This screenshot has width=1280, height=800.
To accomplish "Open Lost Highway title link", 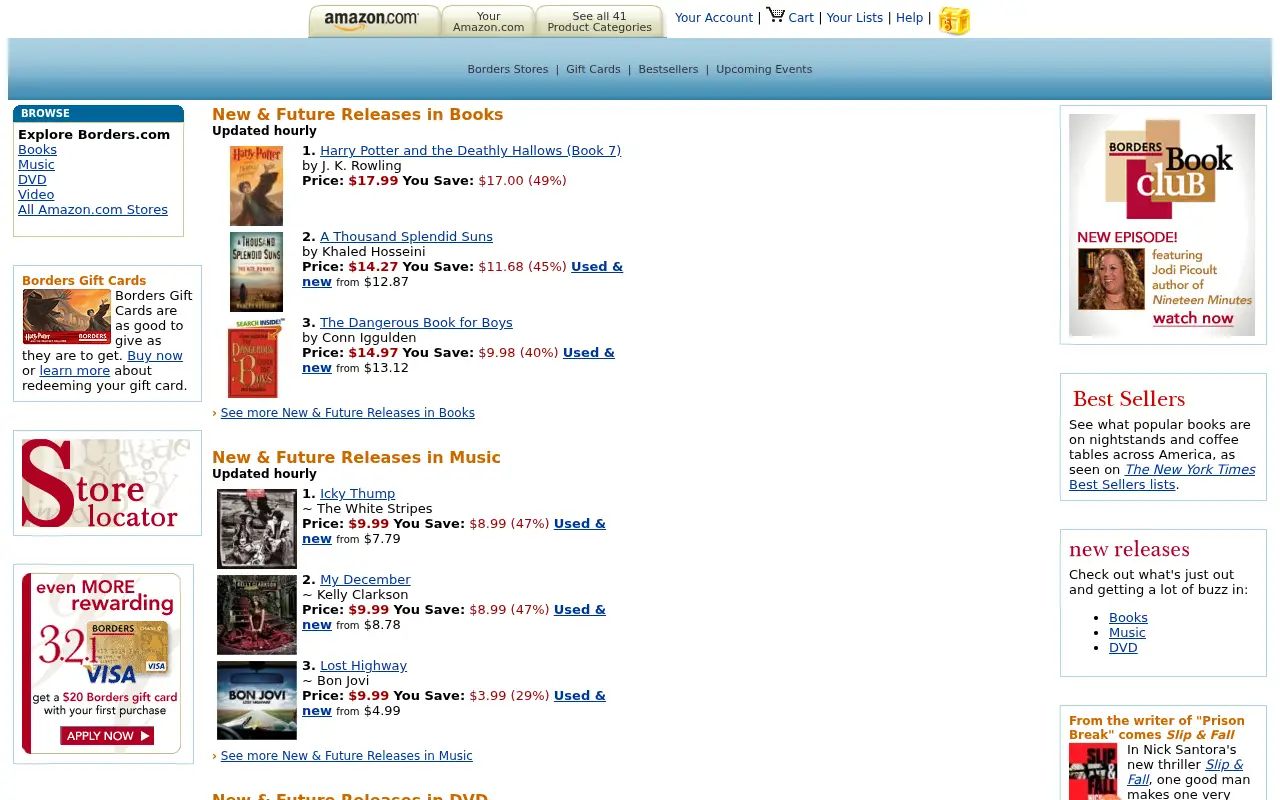I will 363,666.
